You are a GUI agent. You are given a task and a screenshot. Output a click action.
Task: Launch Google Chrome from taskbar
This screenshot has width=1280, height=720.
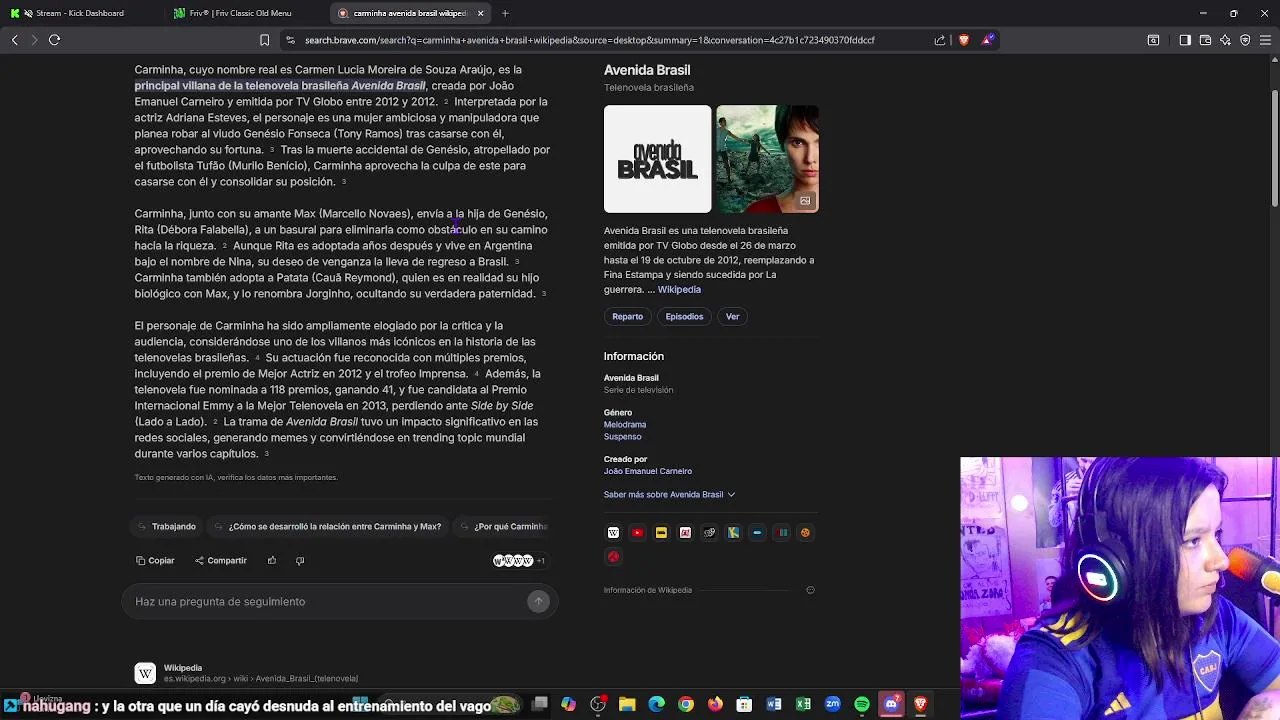pos(686,705)
